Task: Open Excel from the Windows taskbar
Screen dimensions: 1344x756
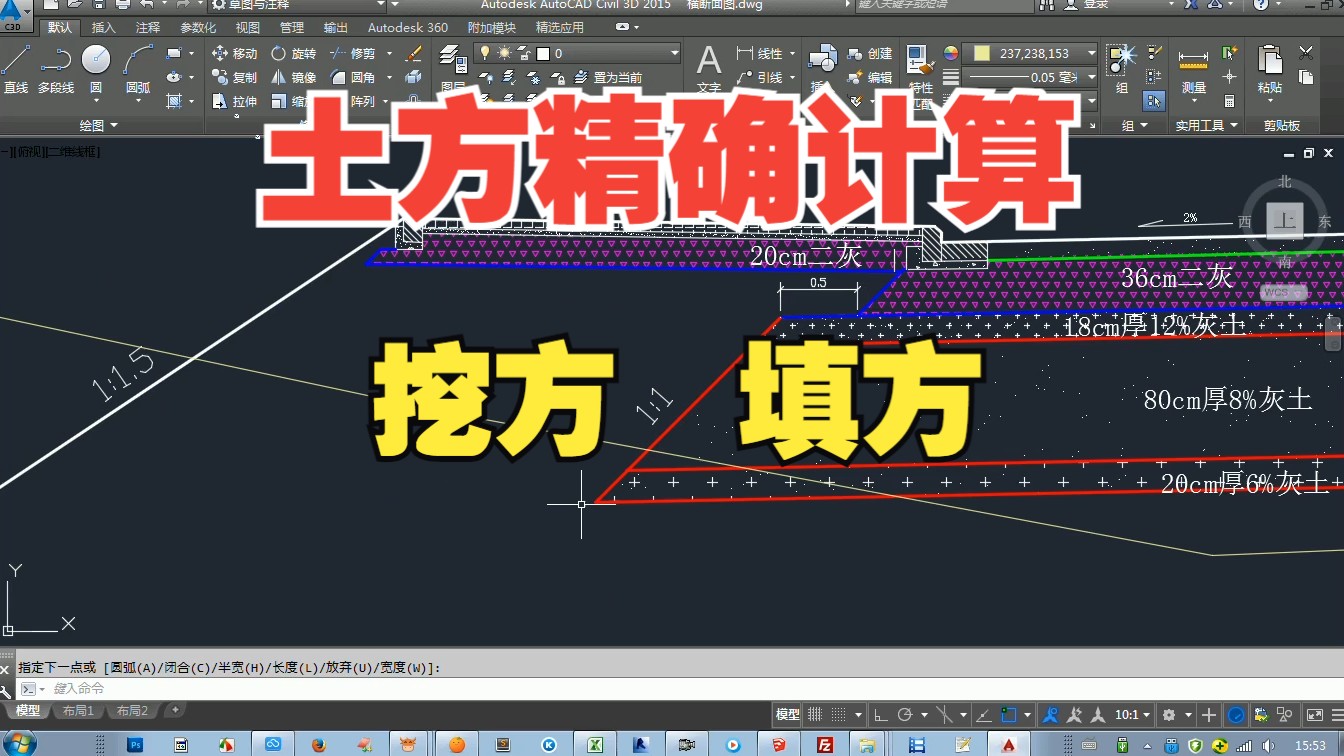Action: [595, 745]
